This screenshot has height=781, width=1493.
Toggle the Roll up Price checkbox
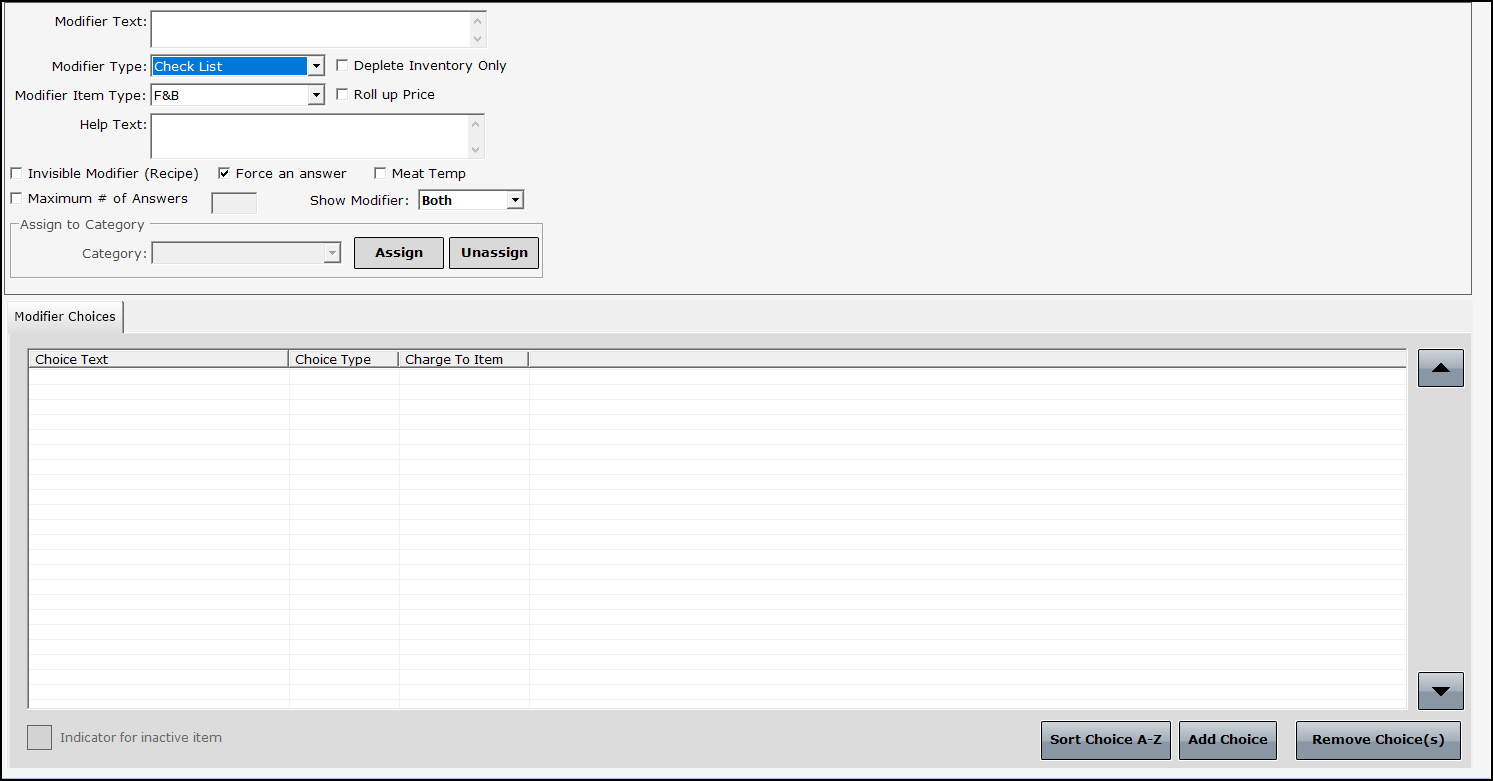pos(342,95)
